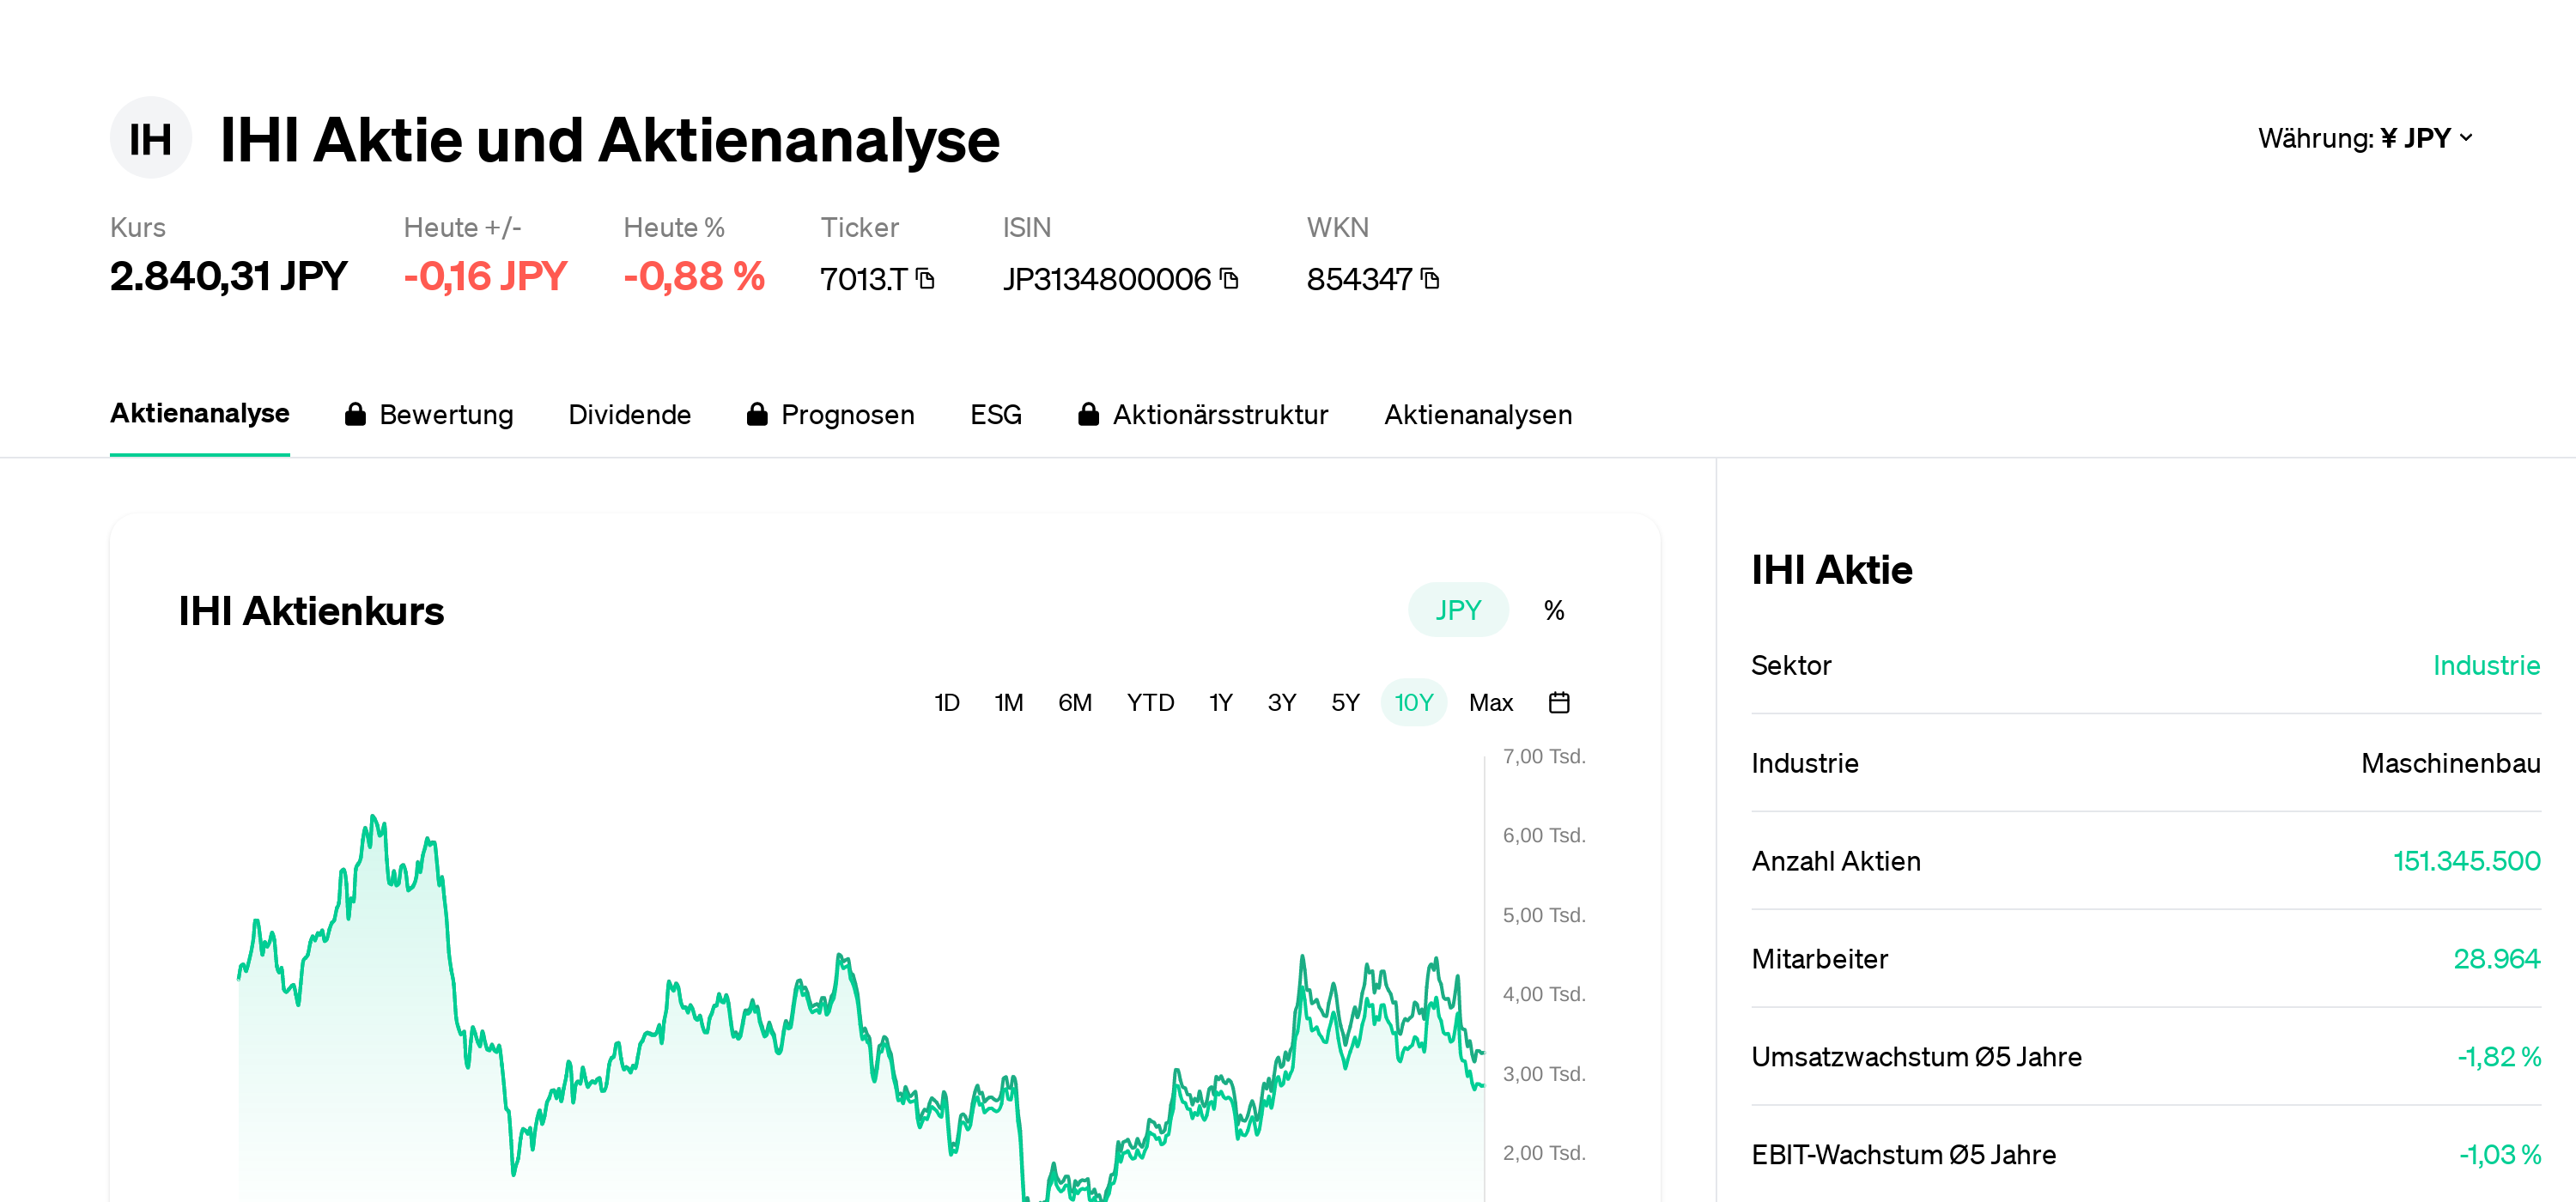2576x1202 pixels.
Task: Follow the Industrie sector link
Action: pyautogui.click(x=2486, y=666)
